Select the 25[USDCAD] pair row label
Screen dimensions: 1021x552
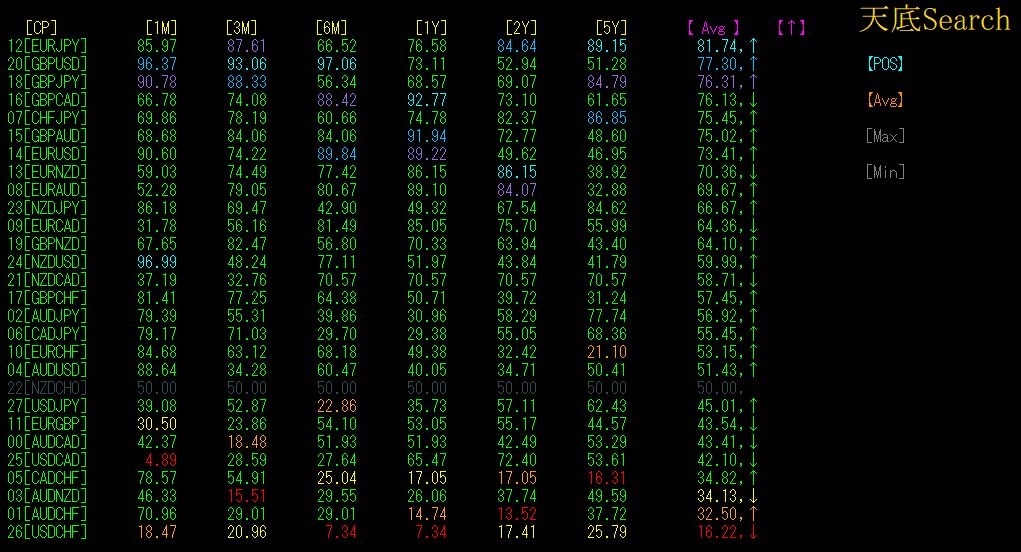click(47, 460)
